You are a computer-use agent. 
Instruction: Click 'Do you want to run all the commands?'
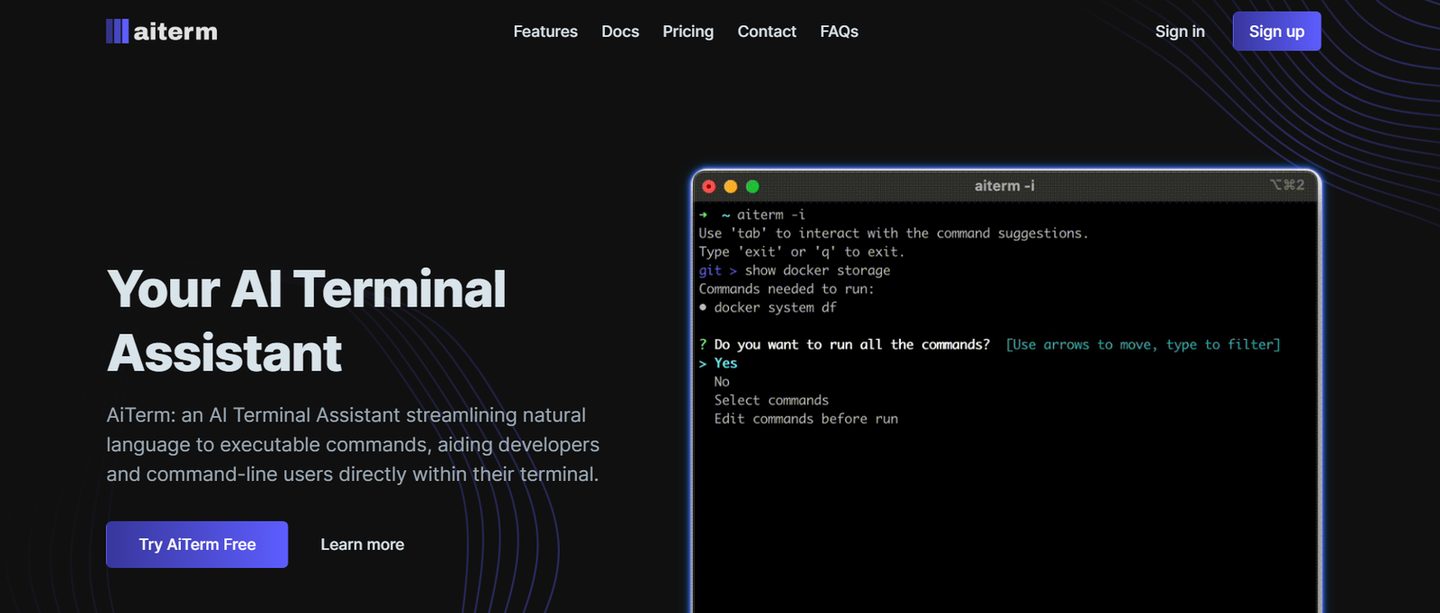852,344
